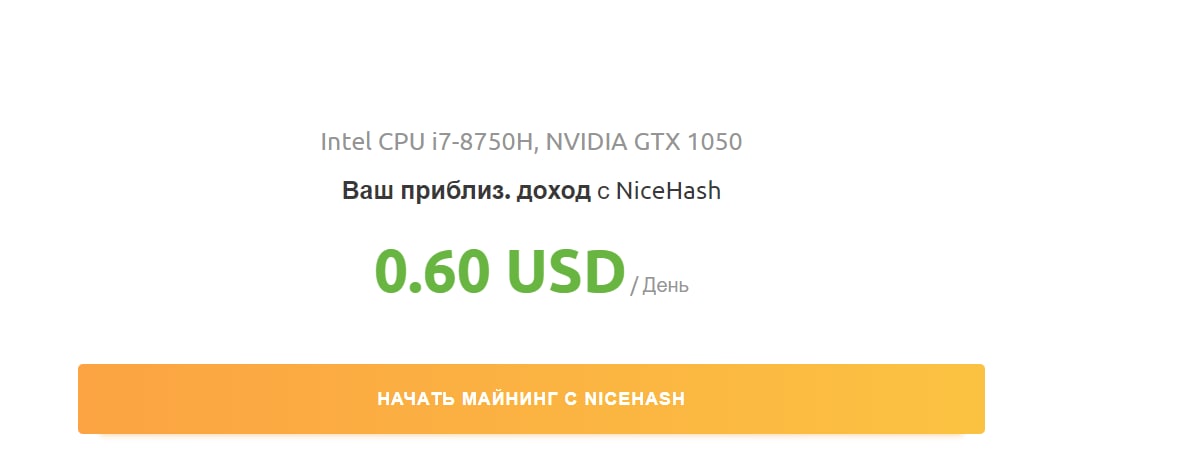Click NiceHash in the income heading
This screenshot has height=459, width=1185.
pyautogui.click(x=668, y=191)
